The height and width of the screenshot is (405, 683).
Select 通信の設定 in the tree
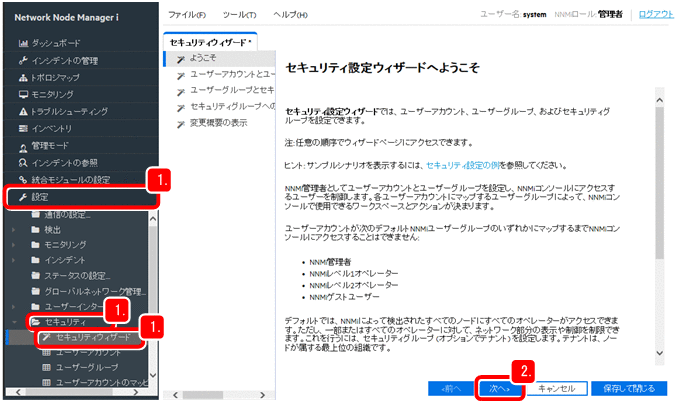tap(68, 214)
